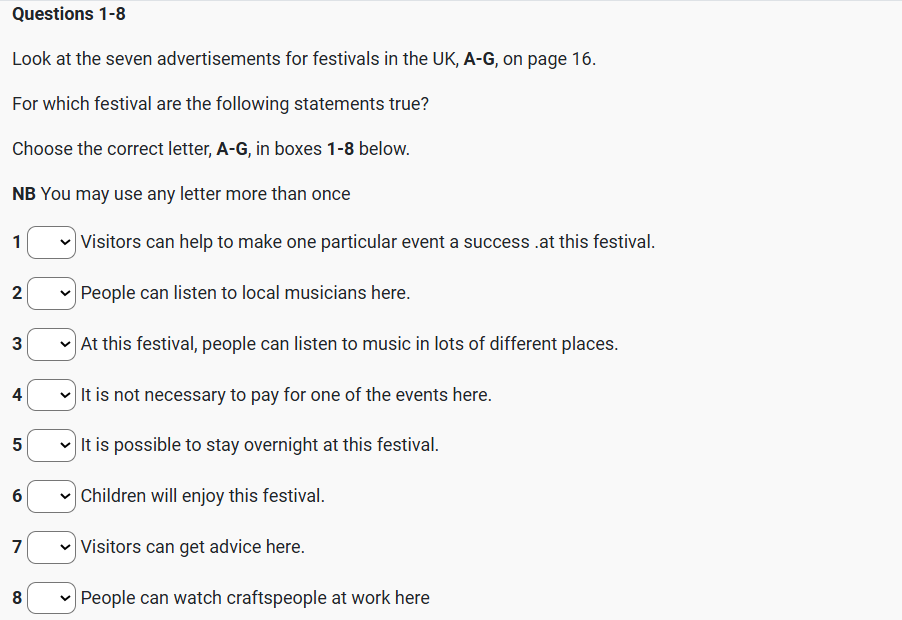Viewport: 902px width, 620px height.
Task: Click statement about craftspeople at work
Action: (255, 598)
